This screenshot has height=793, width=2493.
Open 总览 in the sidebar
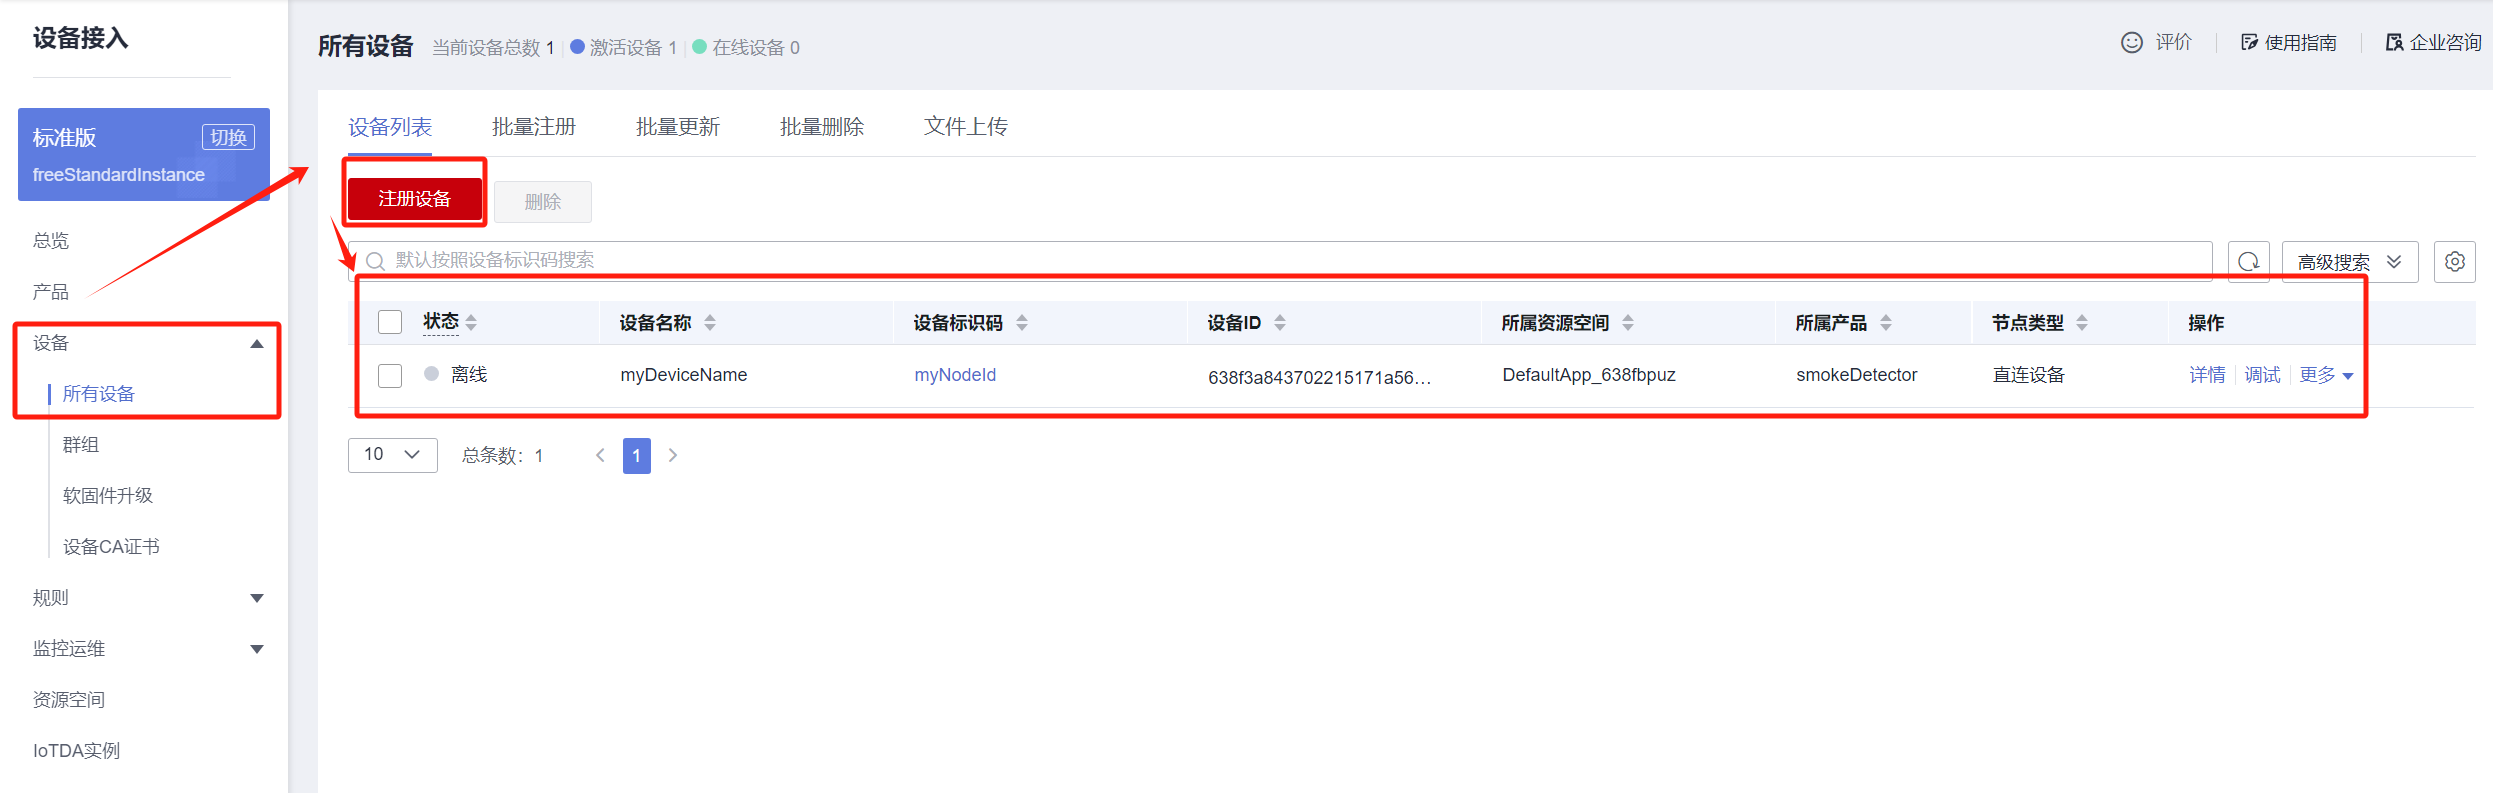51,241
